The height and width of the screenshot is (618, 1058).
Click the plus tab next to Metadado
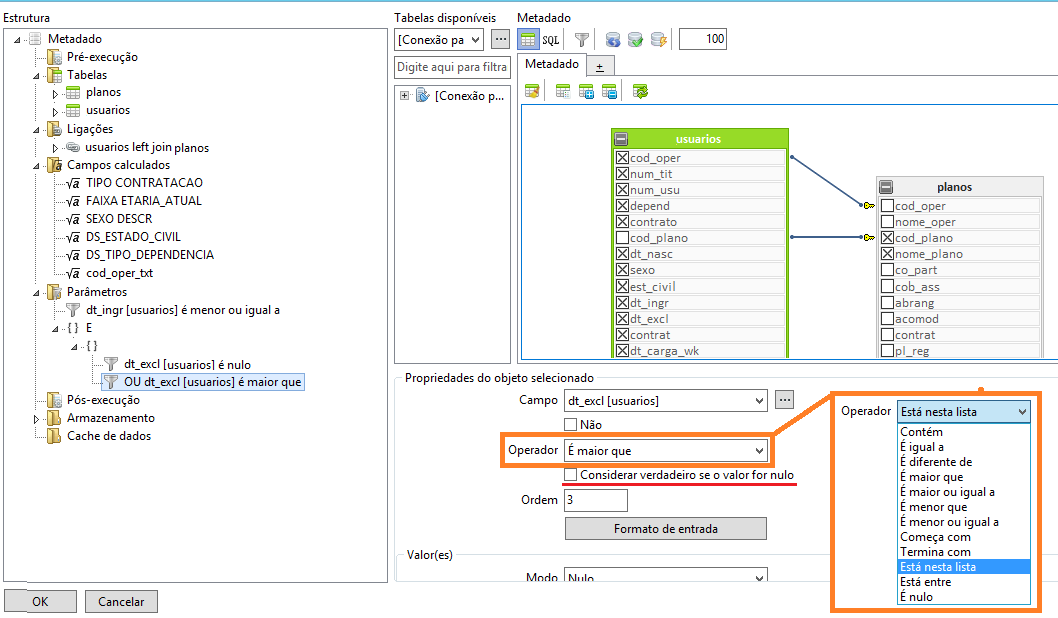(x=600, y=66)
